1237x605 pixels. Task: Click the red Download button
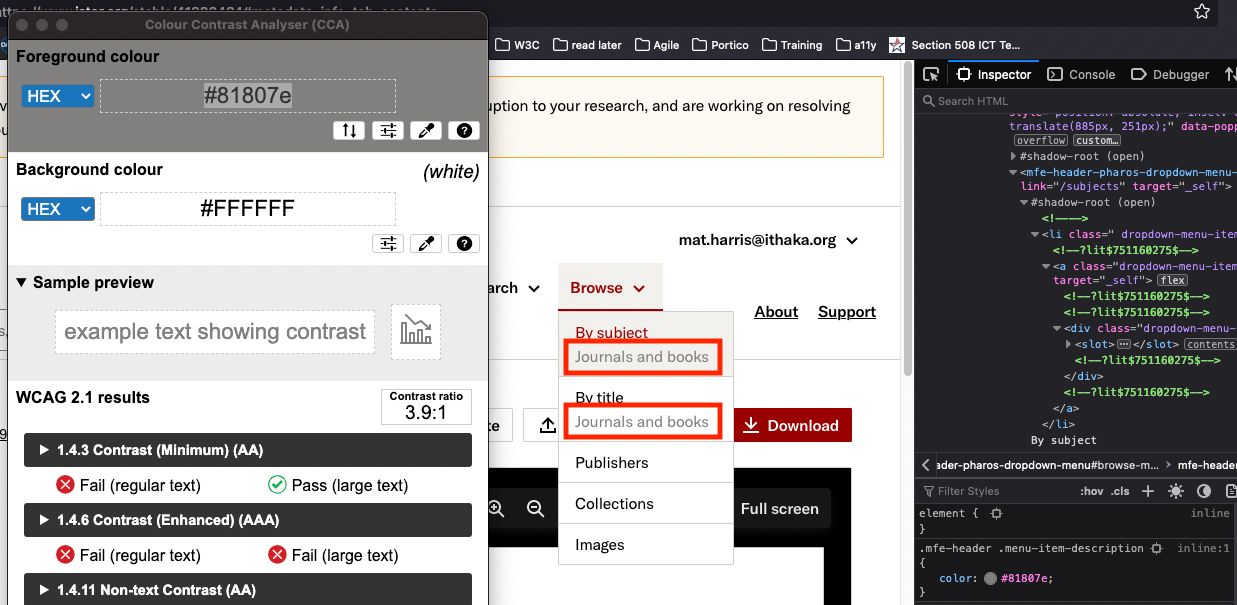793,425
